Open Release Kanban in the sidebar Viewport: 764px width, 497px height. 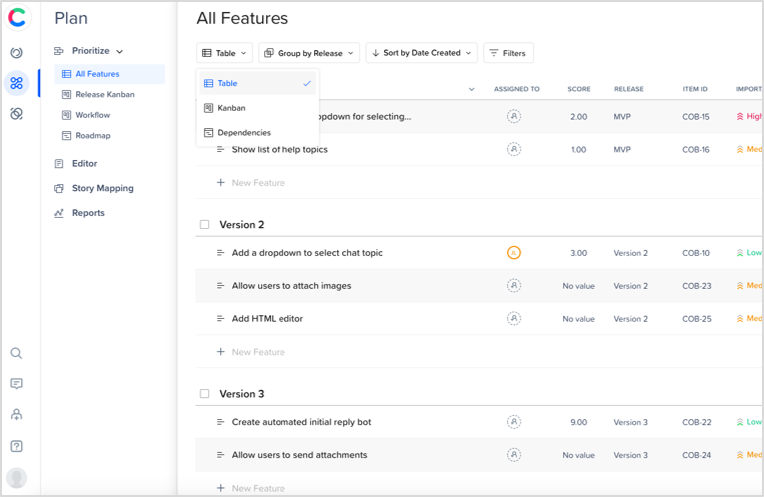click(x=104, y=95)
